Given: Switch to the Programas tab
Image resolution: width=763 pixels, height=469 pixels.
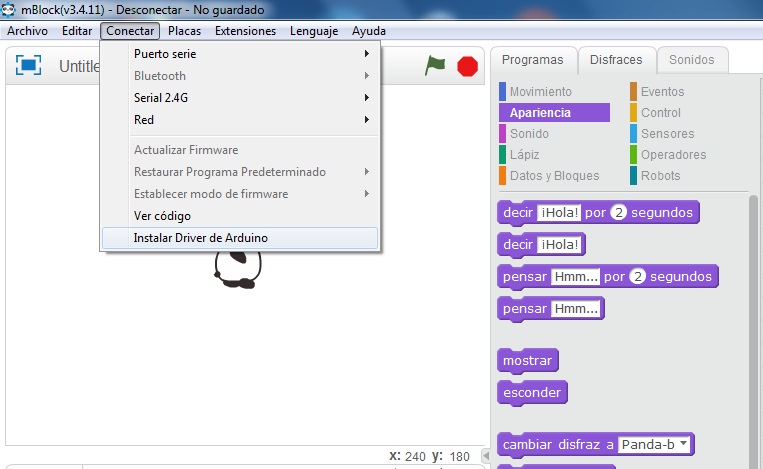Looking at the screenshot, I should click(x=533, y=60).
